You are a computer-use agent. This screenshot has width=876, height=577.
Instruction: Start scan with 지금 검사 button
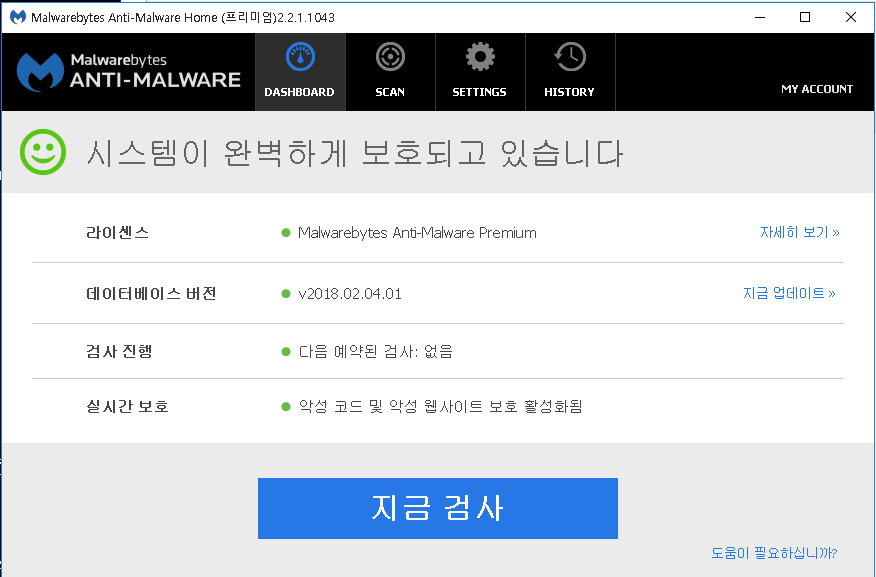(437, 508)
